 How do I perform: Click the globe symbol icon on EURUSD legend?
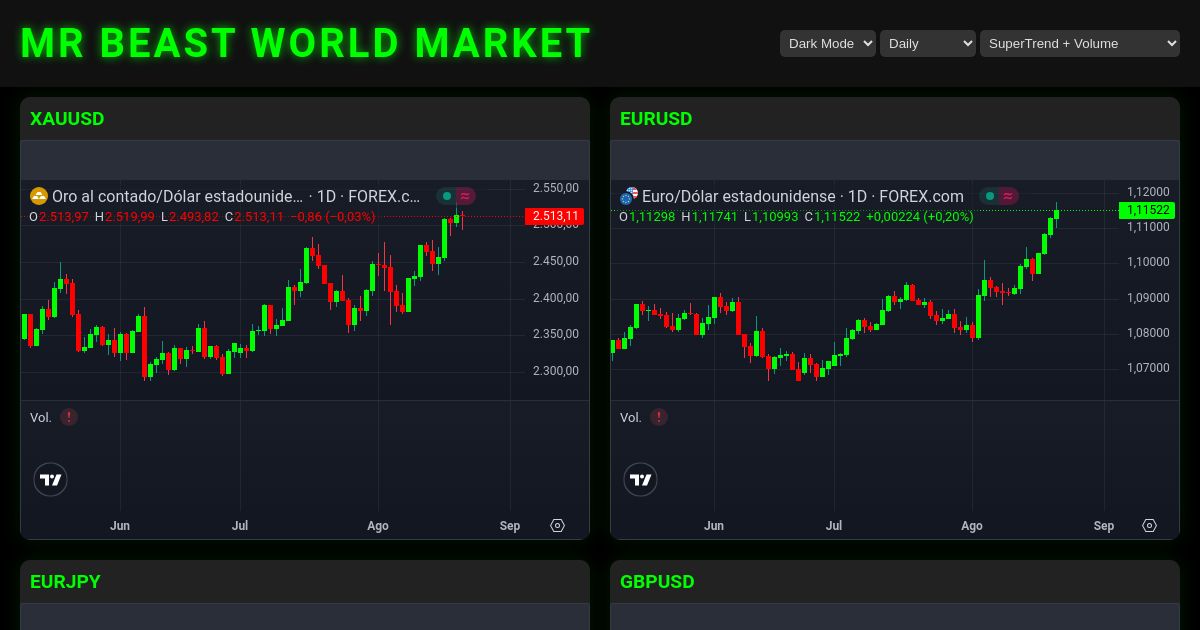(628, 196)
